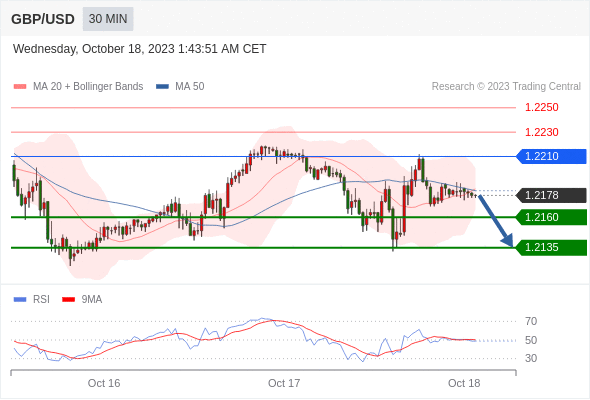Image resolution: width=590 pixels, height=400 pixels.
Task: Click the 30 MIN timeframe button
Action: [108, 19]
